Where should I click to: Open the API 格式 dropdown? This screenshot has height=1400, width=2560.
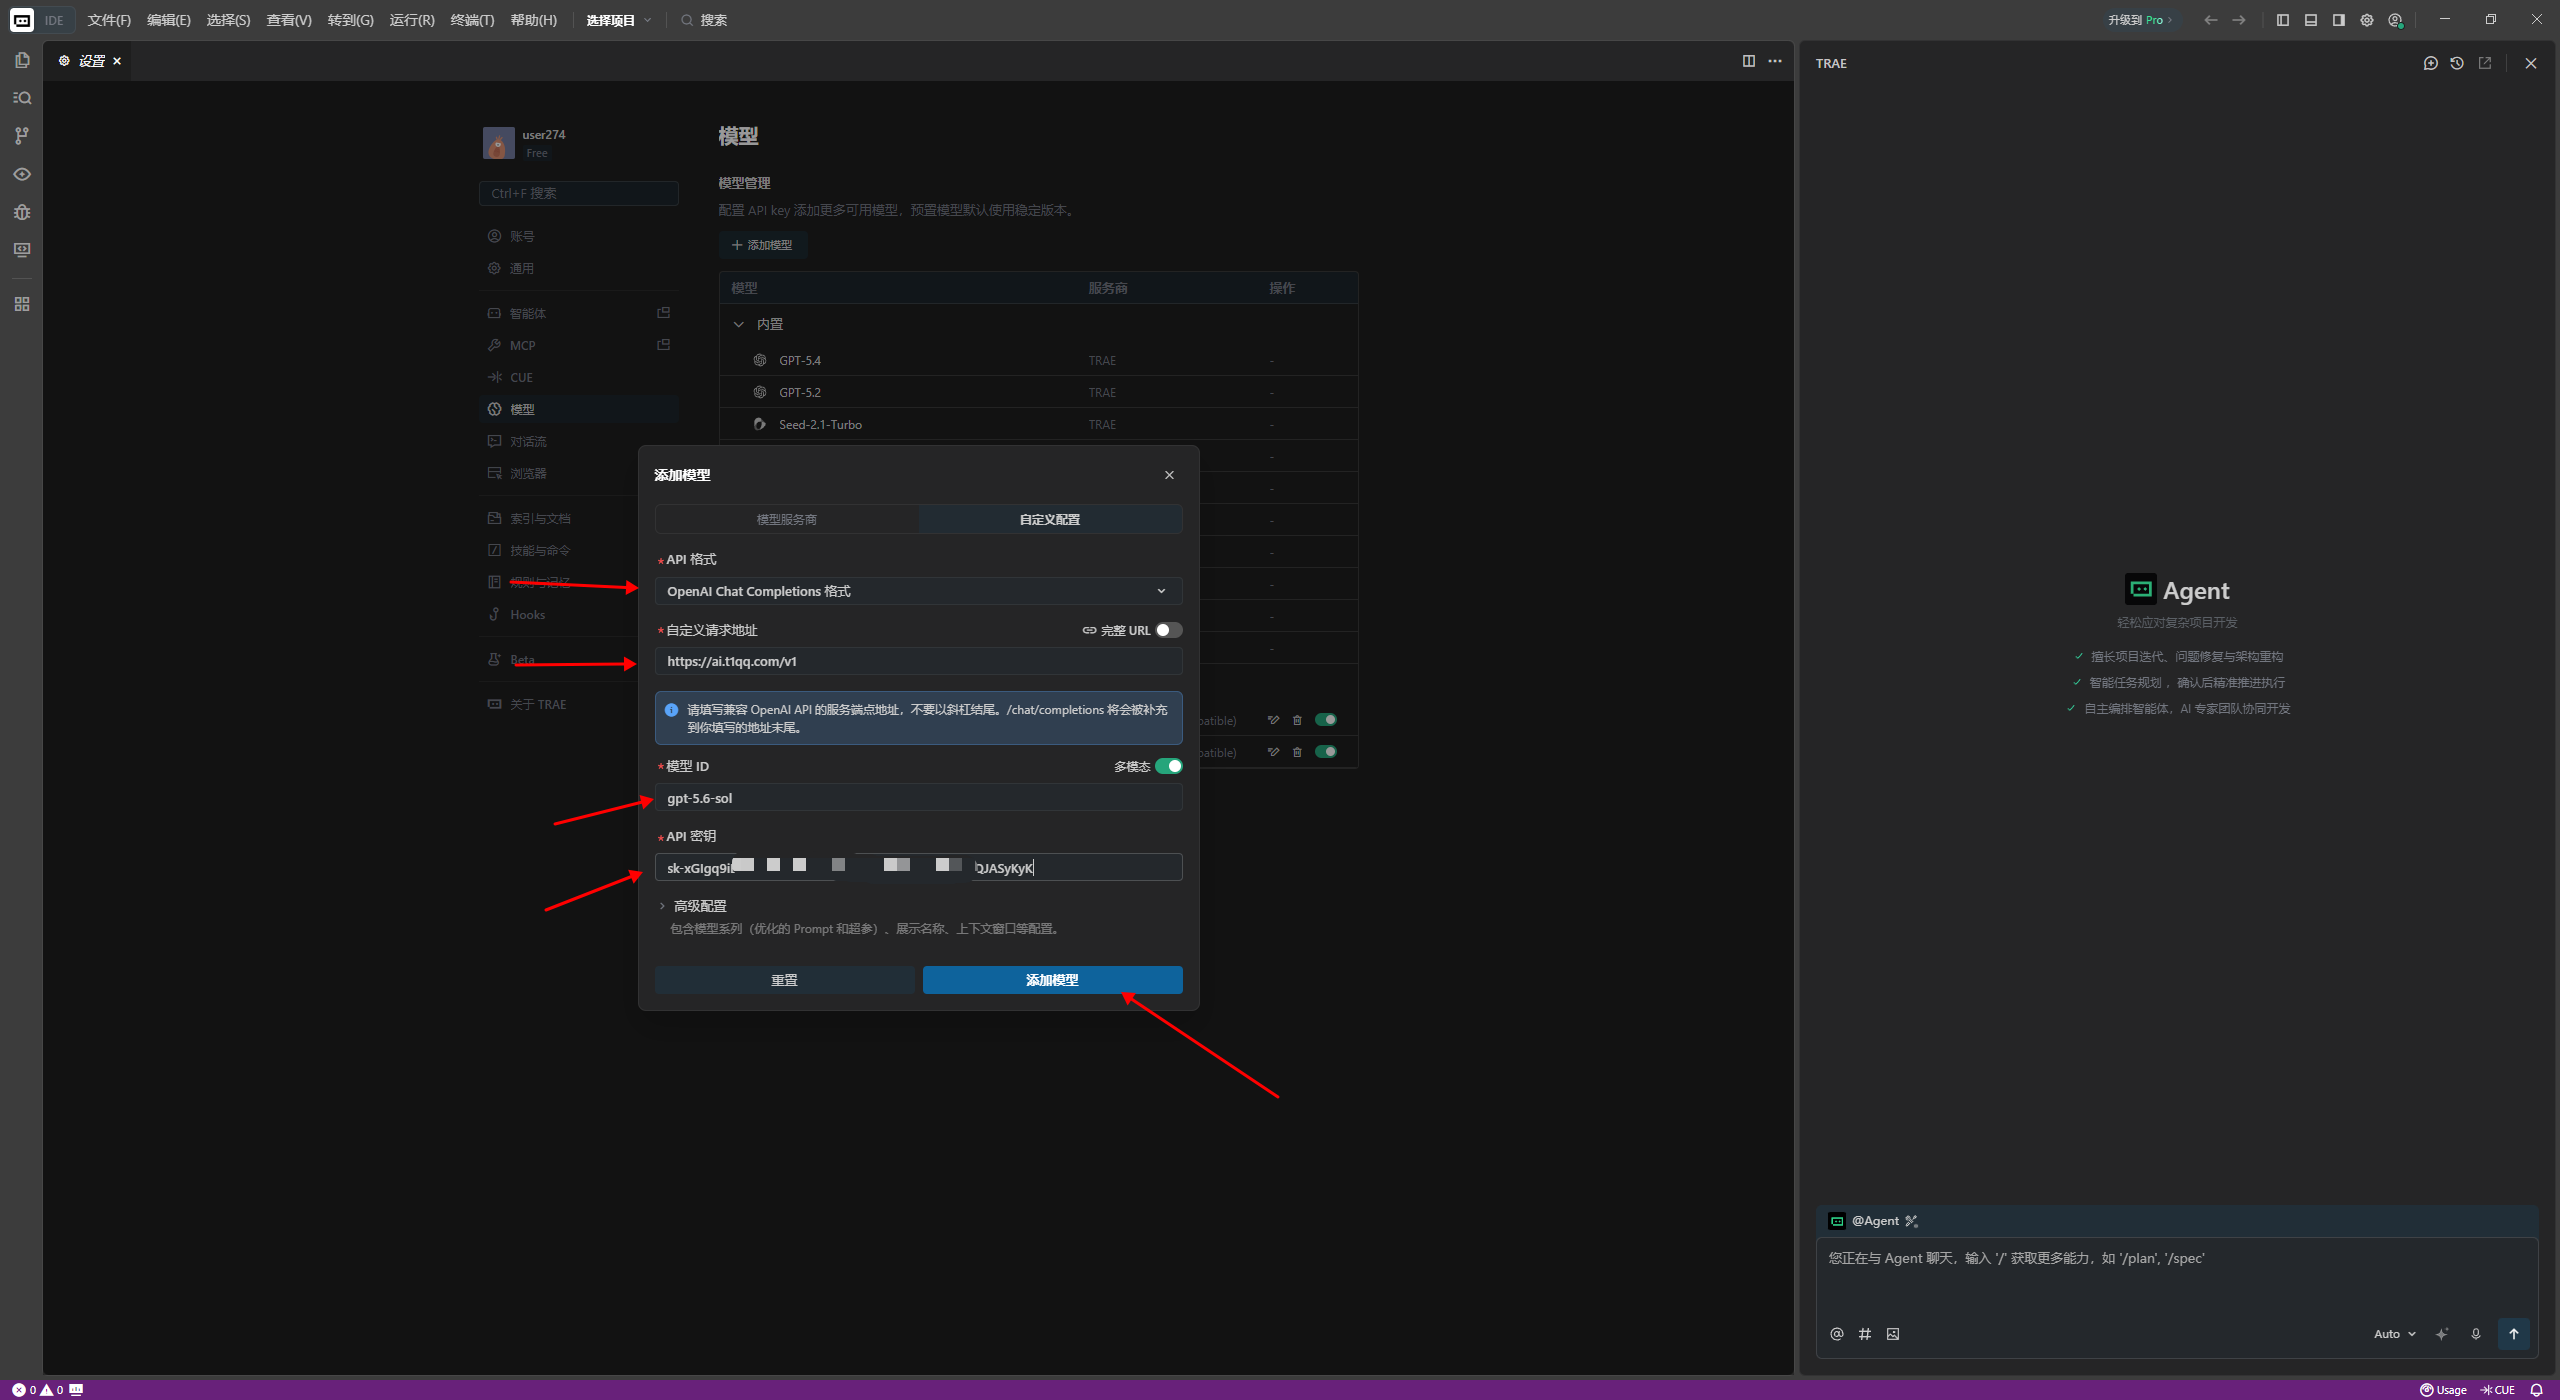918,591
